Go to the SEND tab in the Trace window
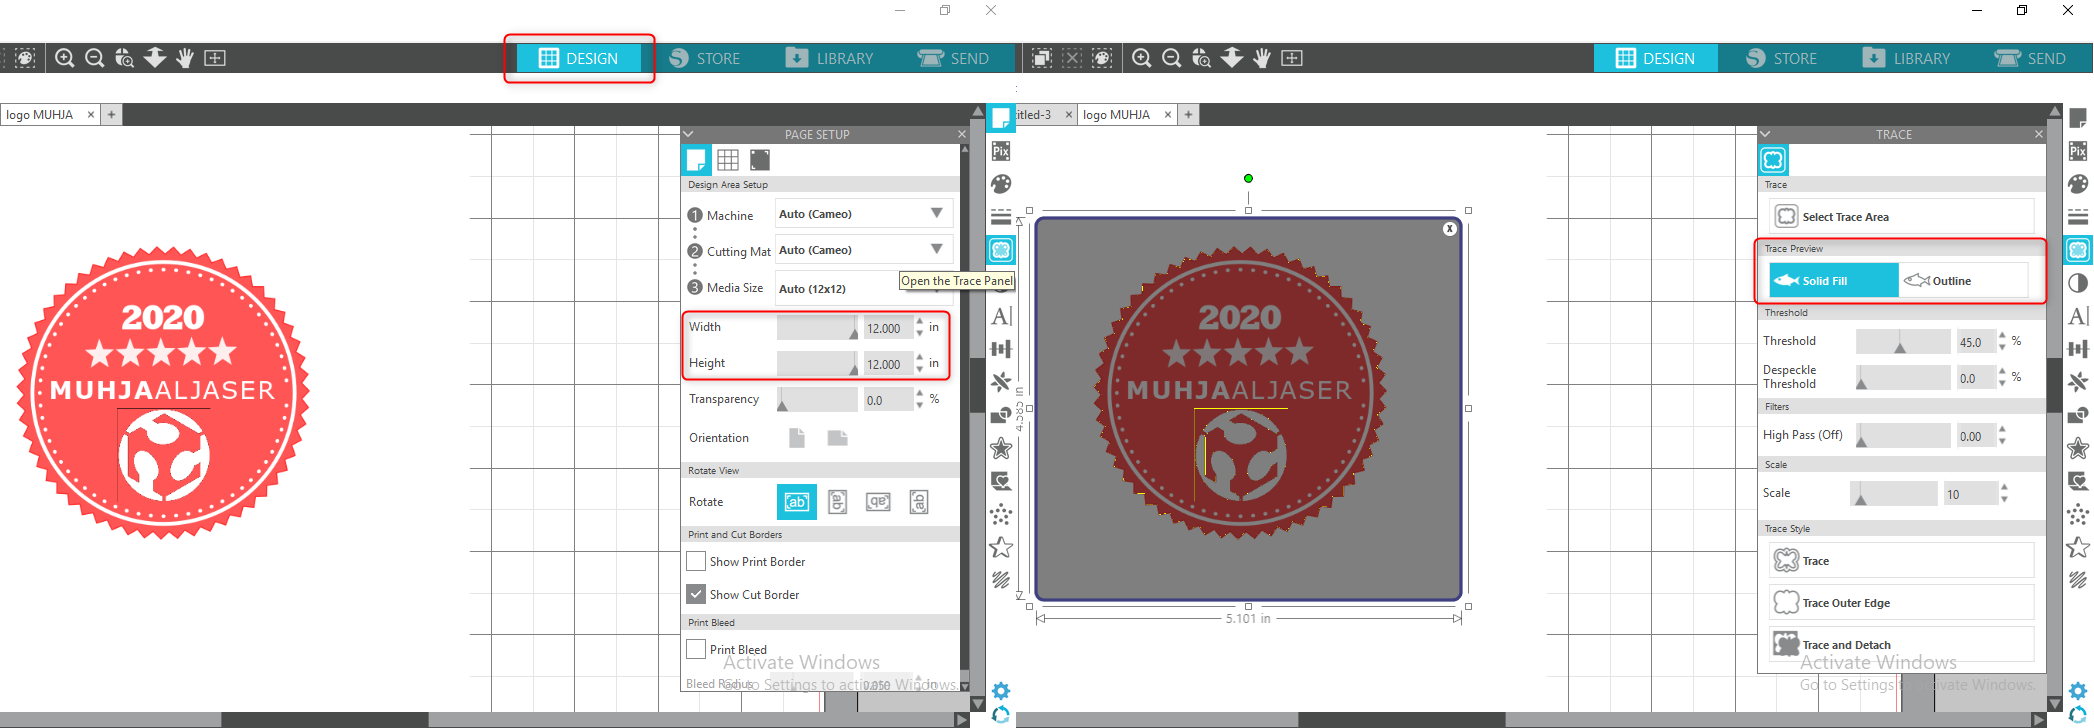 tap(2031, 58)
